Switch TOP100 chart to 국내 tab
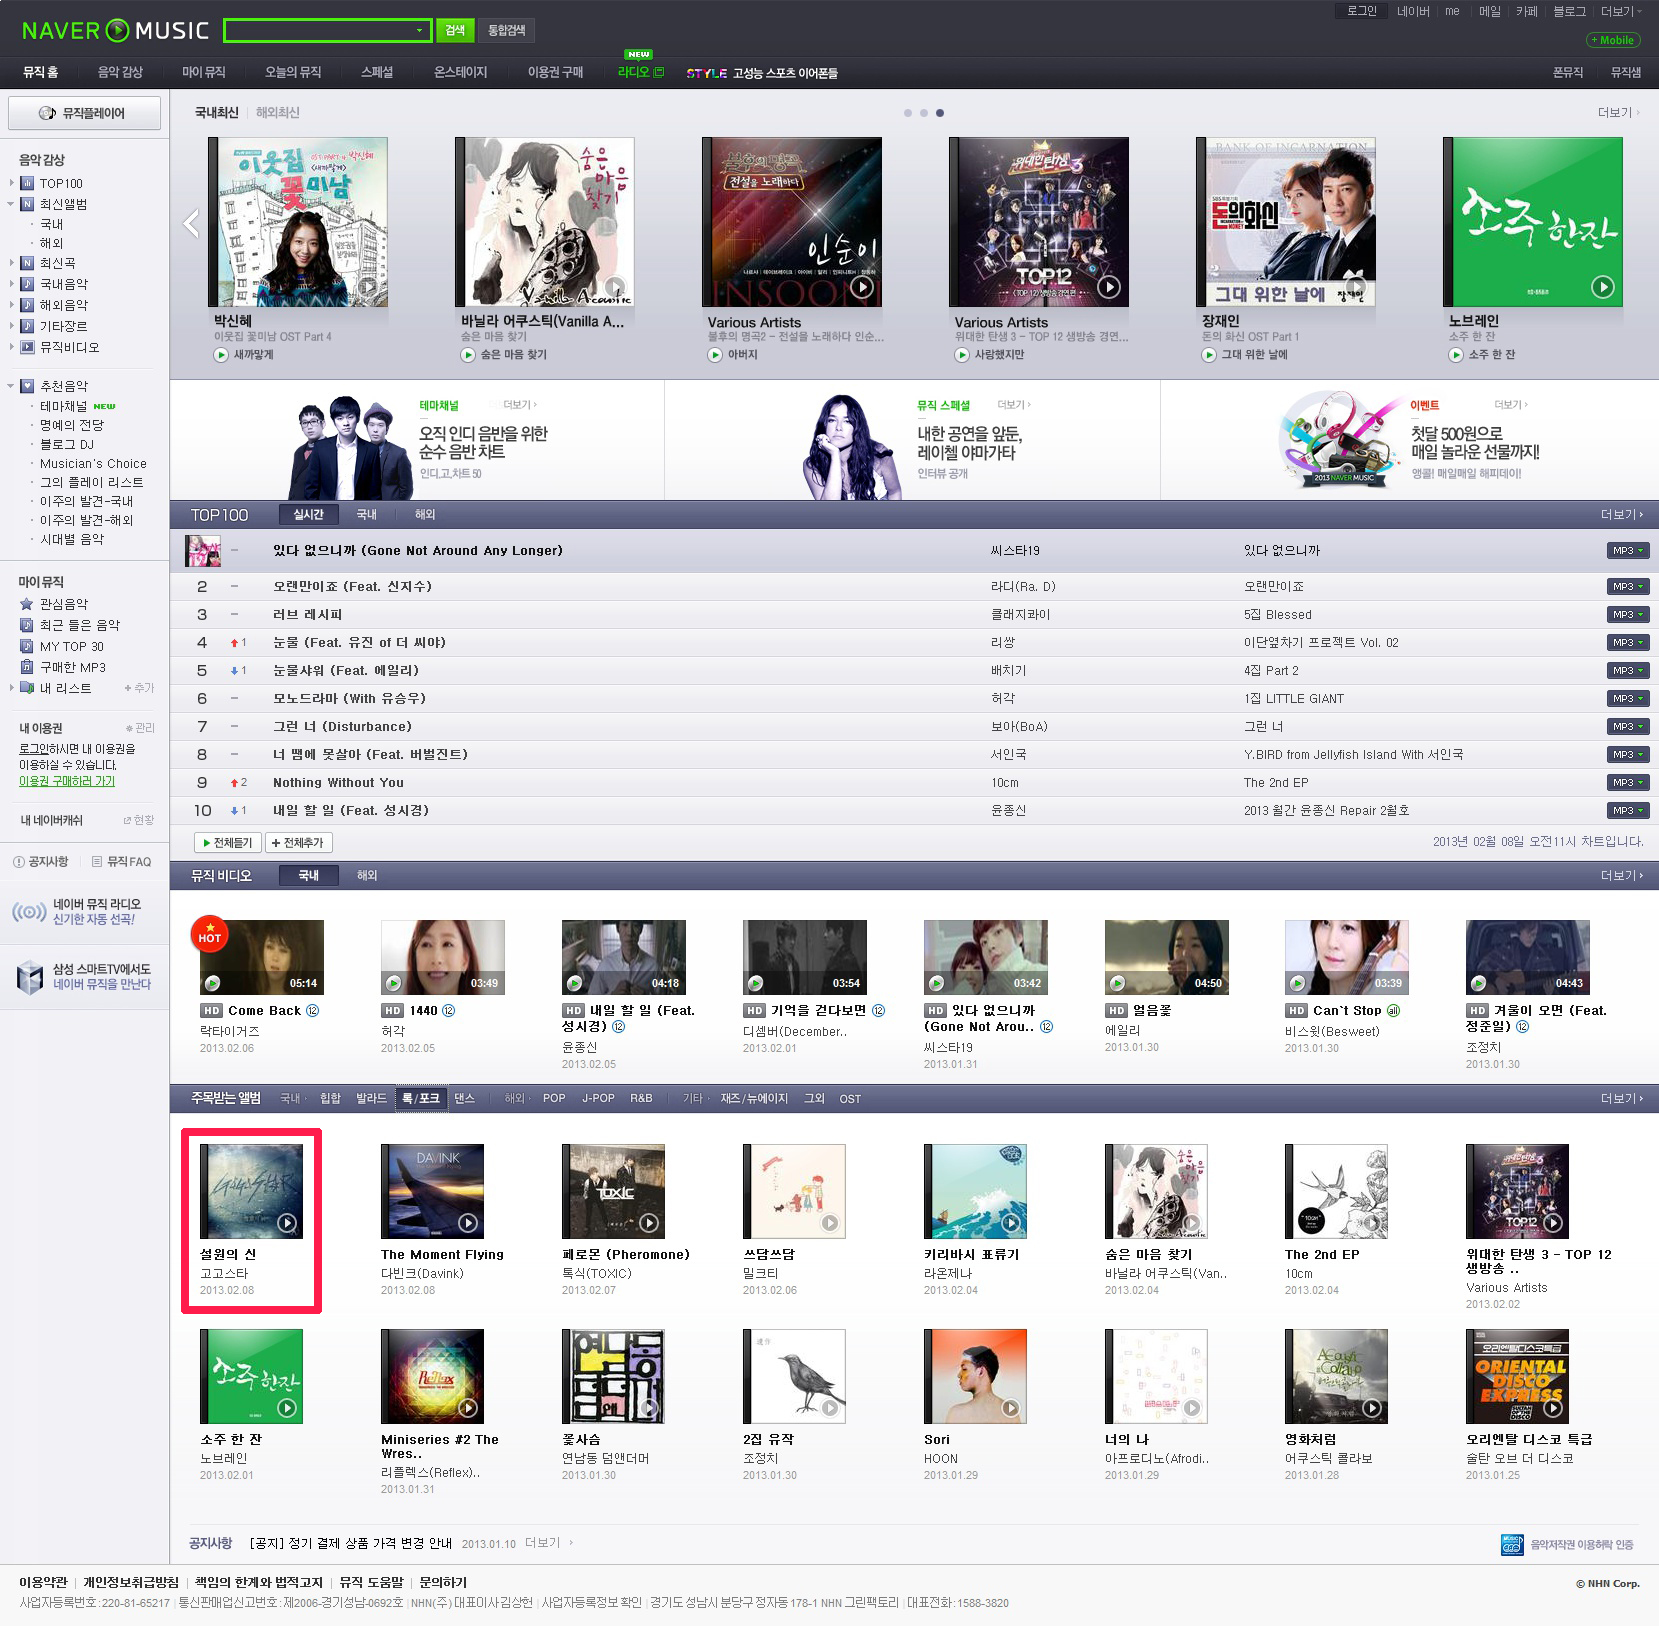The height and width of the screenshot is (1626, 1659). coord(367,515)
